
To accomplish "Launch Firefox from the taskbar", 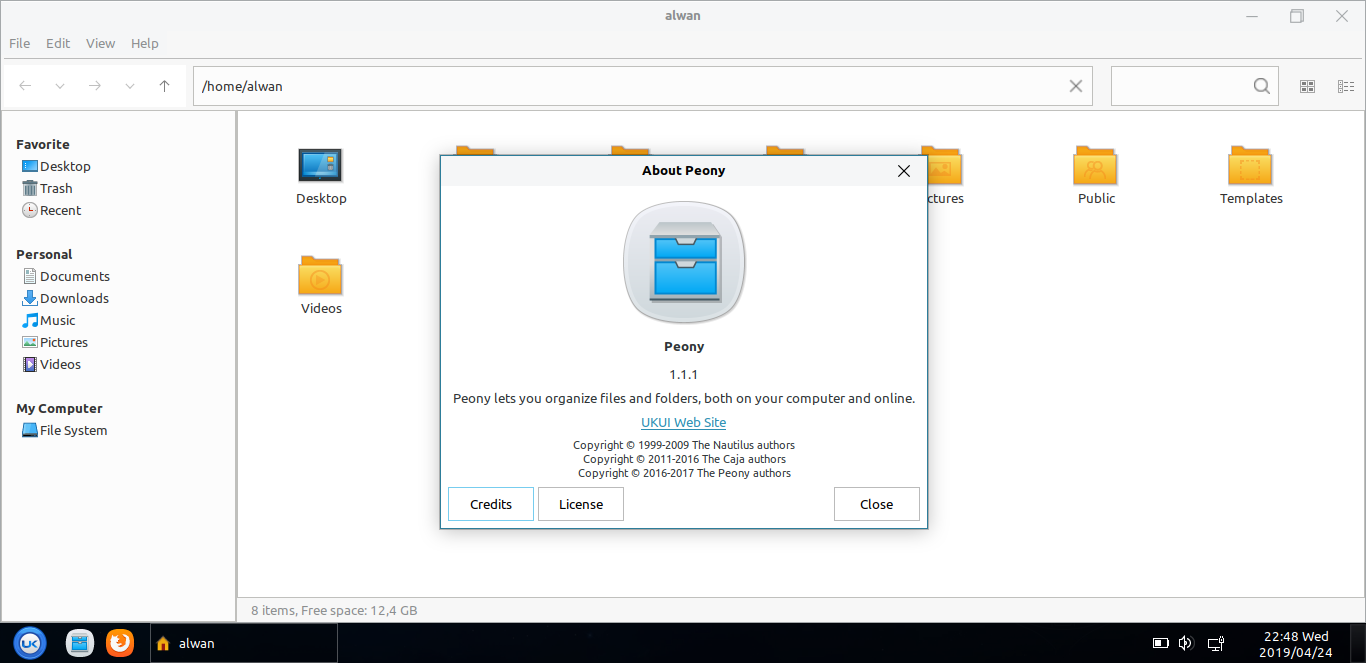I will tap(120, 643).
